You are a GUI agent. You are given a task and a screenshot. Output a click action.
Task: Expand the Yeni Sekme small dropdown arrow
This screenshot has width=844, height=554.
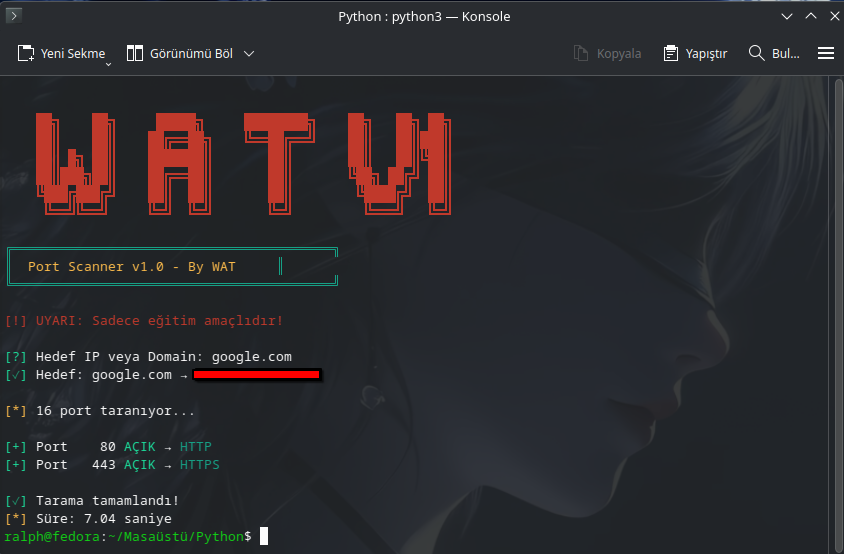pyautogui.click(x=108, y=64)
